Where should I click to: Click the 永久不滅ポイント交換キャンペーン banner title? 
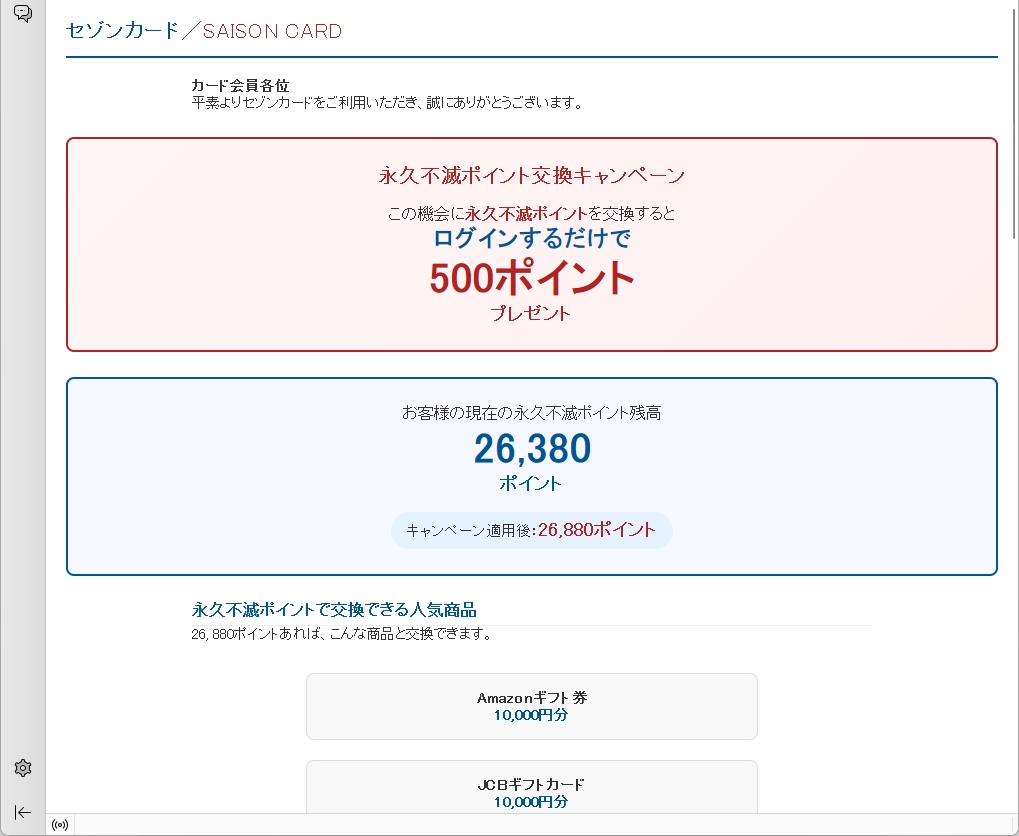(x=531, y=176)
